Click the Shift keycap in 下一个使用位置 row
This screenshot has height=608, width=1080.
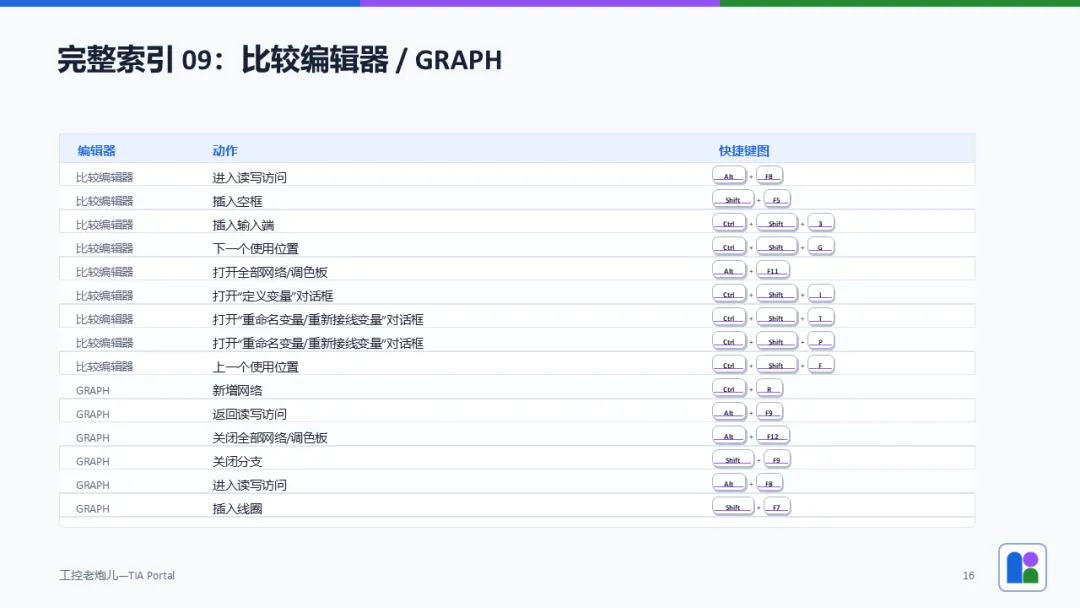tap(776, 247)
